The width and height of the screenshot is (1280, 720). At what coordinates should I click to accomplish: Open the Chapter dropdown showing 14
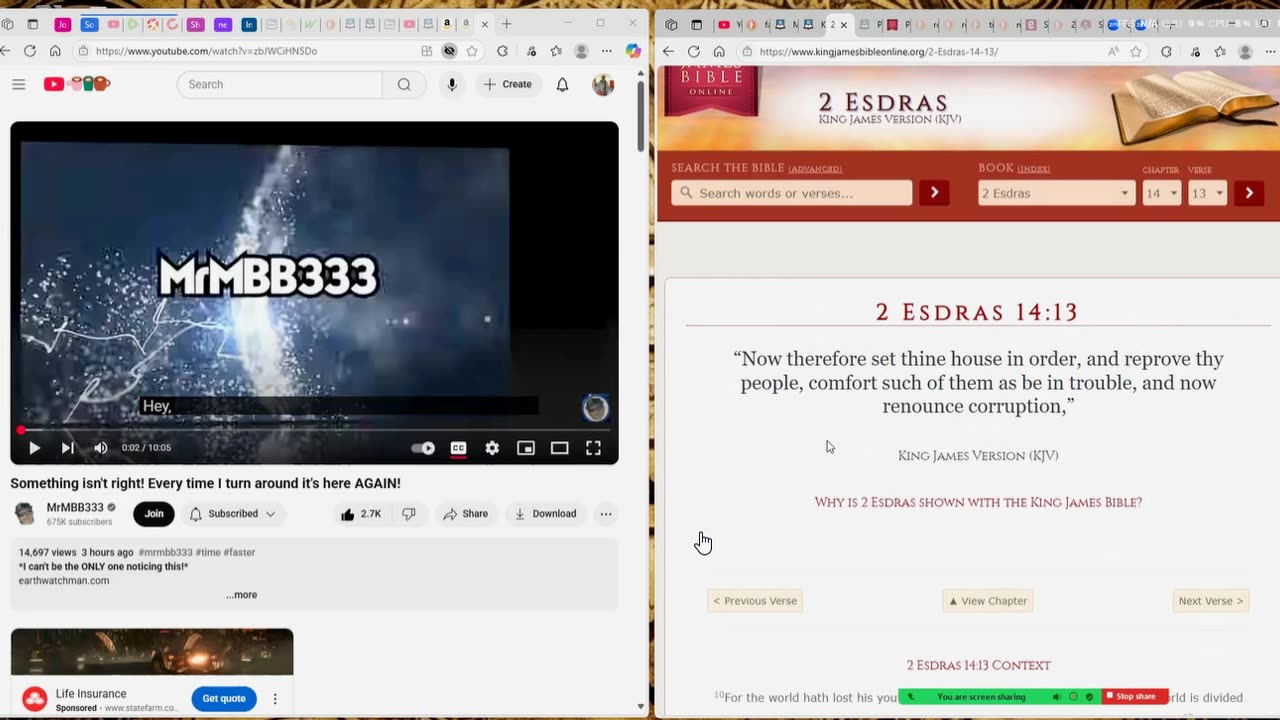pos(1162,193)
